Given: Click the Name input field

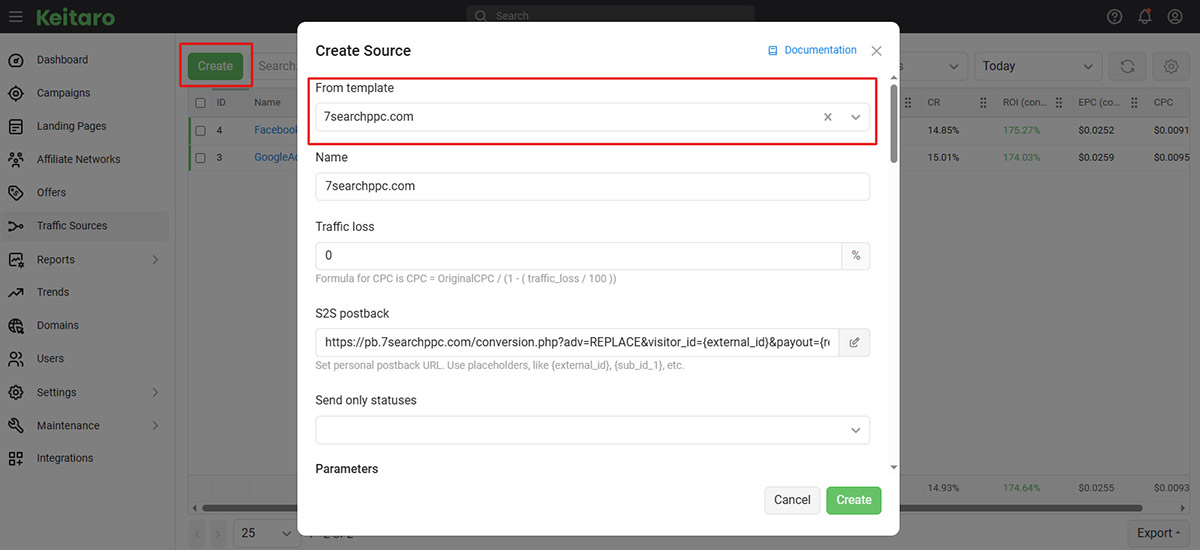Looking at the screenshot, I should 593,186.
